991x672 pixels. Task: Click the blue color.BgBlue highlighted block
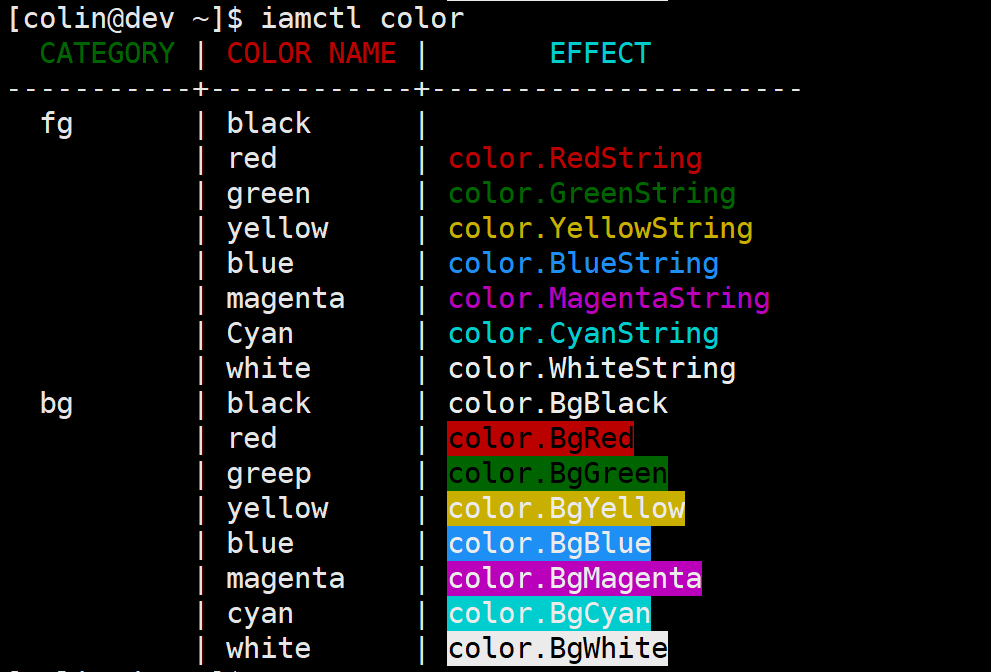[x=549, y=544]
